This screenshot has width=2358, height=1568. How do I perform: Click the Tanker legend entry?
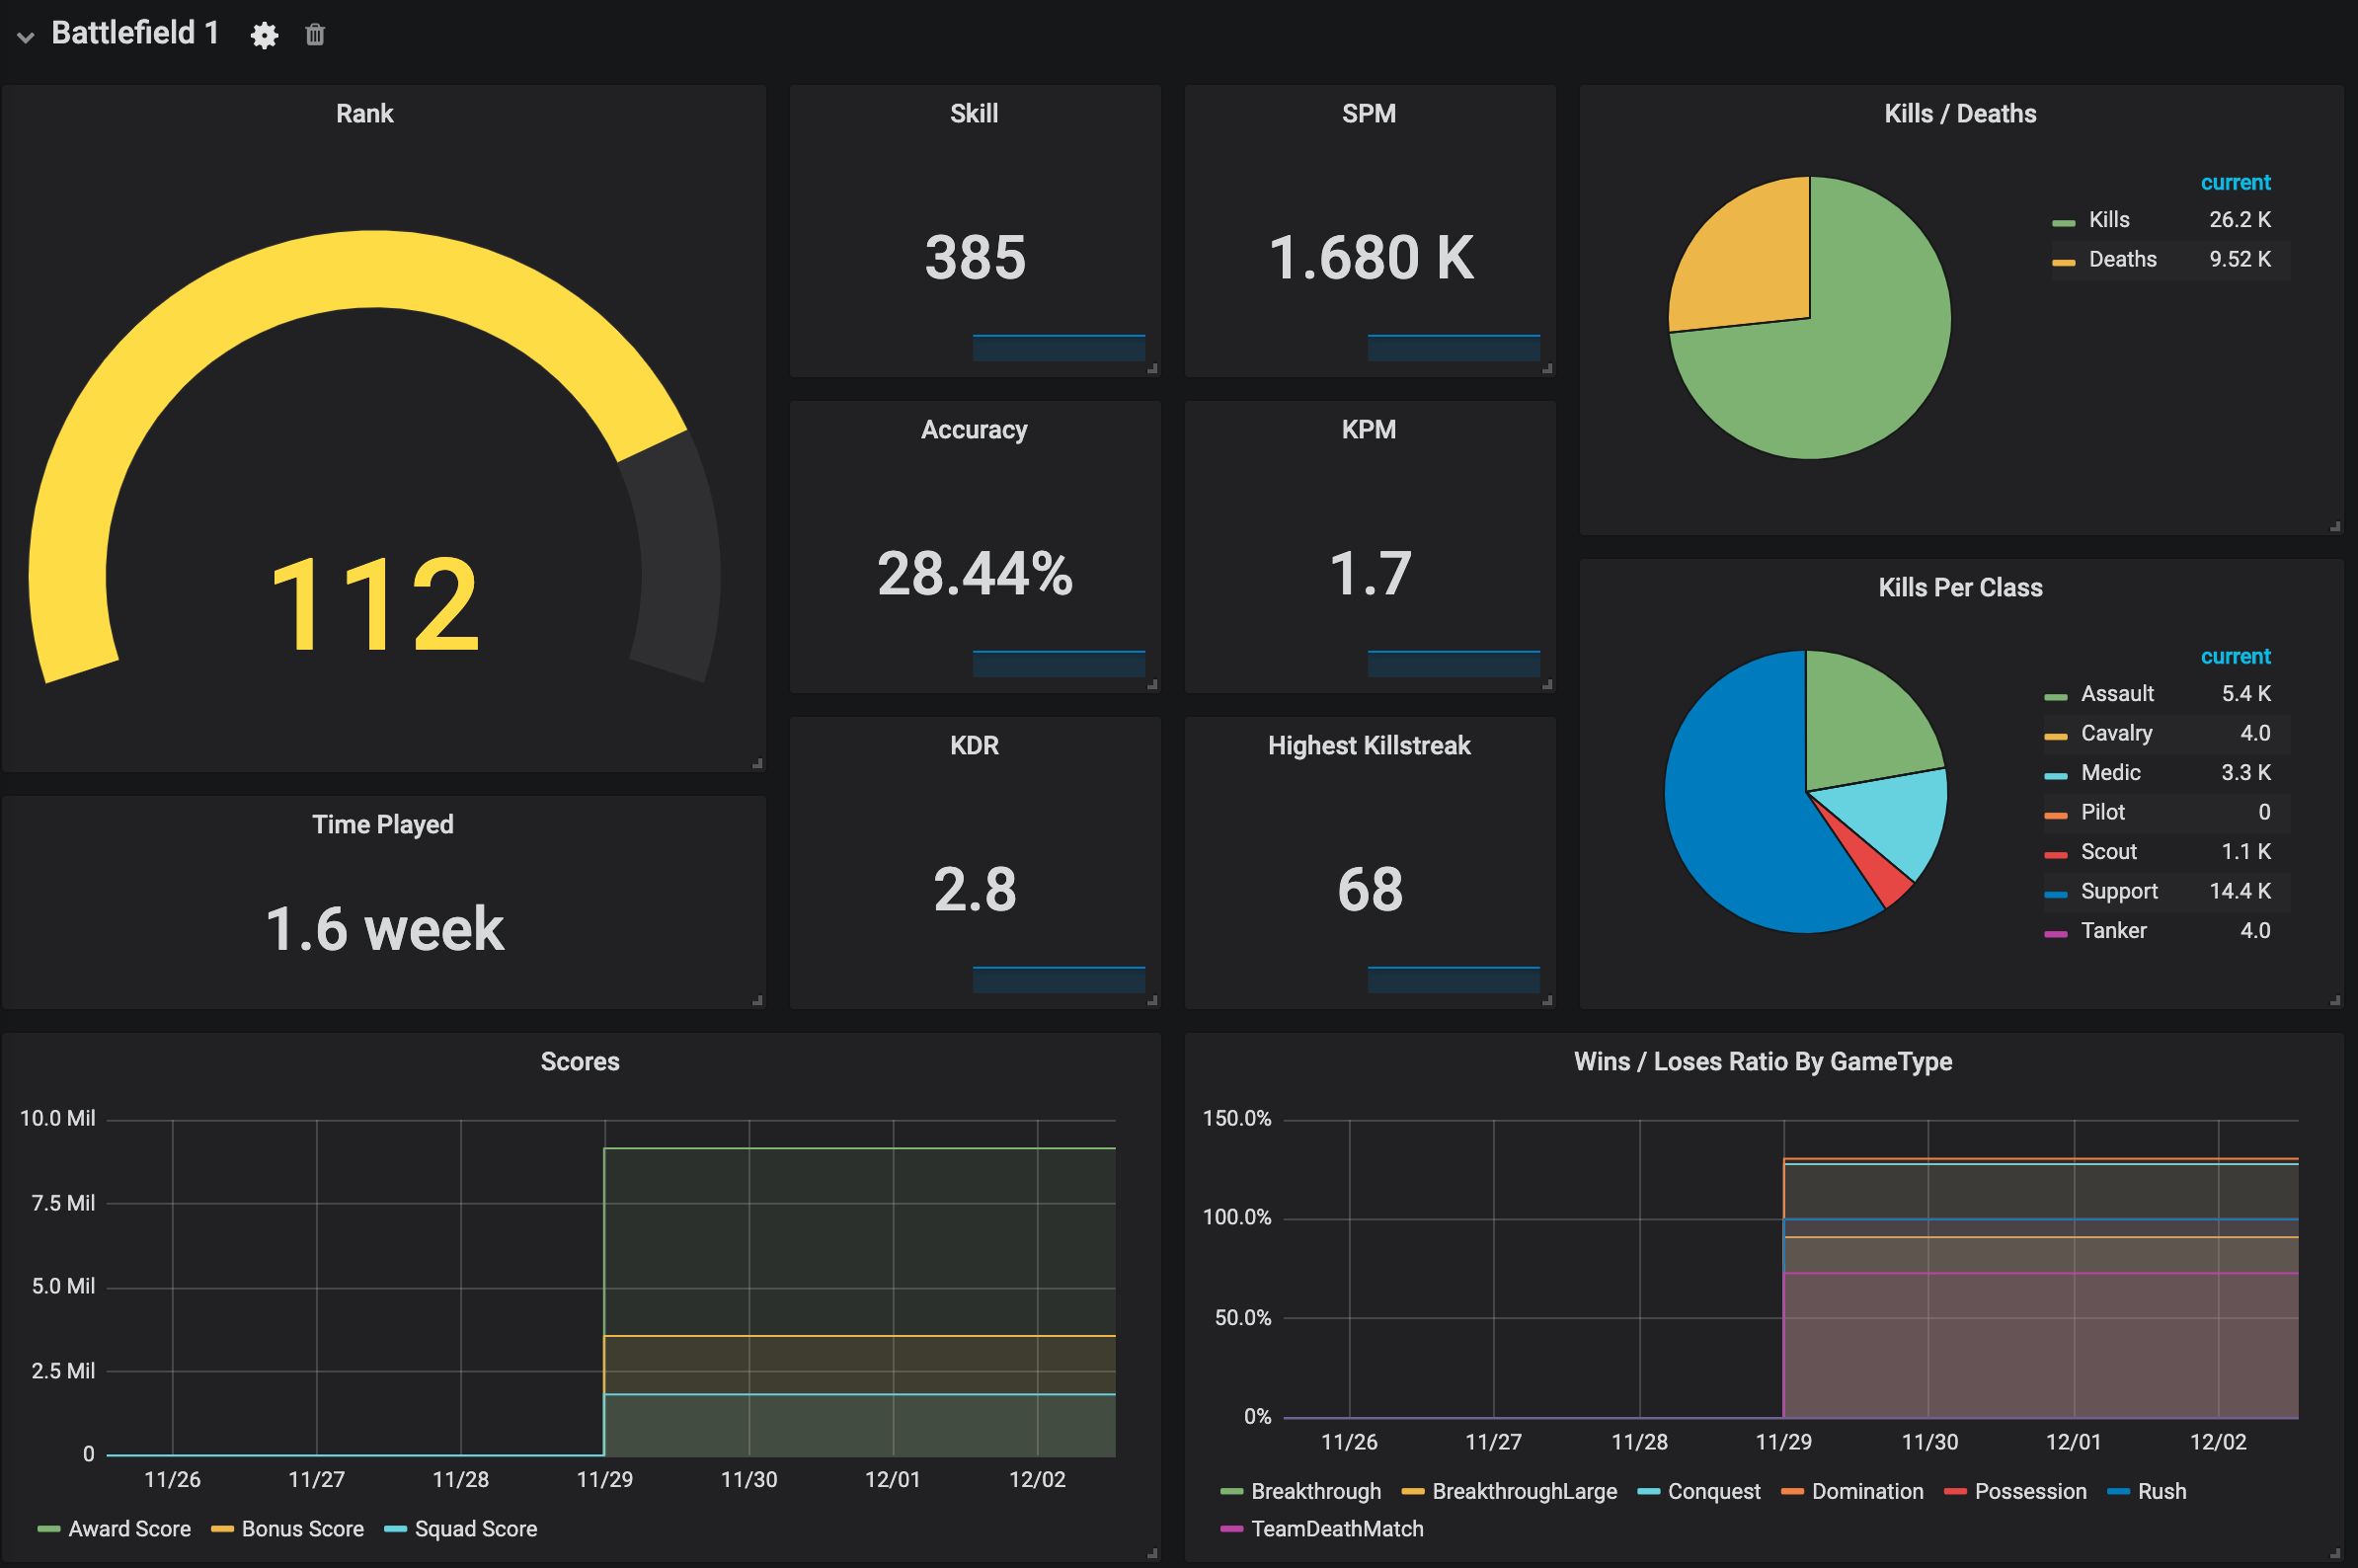(2112, 930)
